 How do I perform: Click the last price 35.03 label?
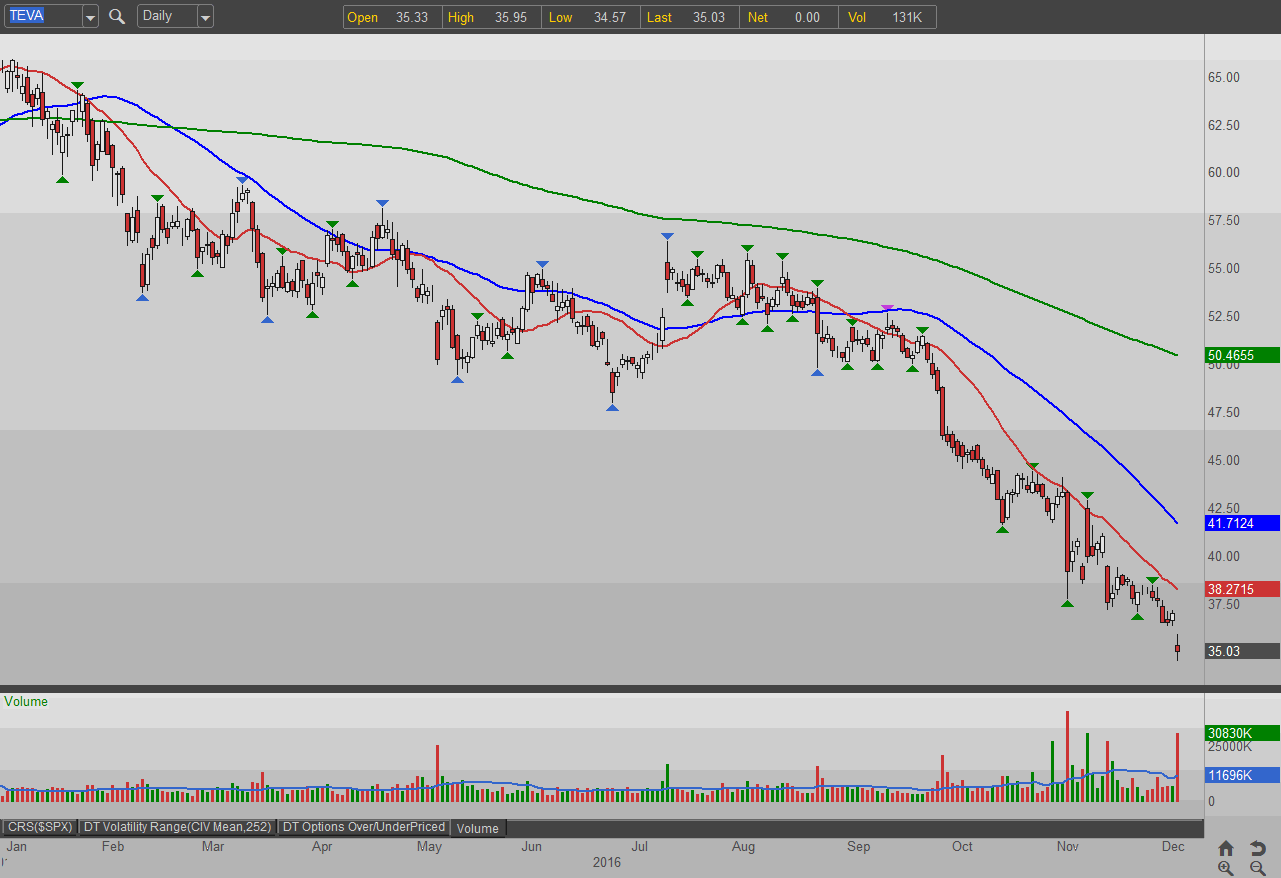pyautogui.click(x=1243, y=651)
